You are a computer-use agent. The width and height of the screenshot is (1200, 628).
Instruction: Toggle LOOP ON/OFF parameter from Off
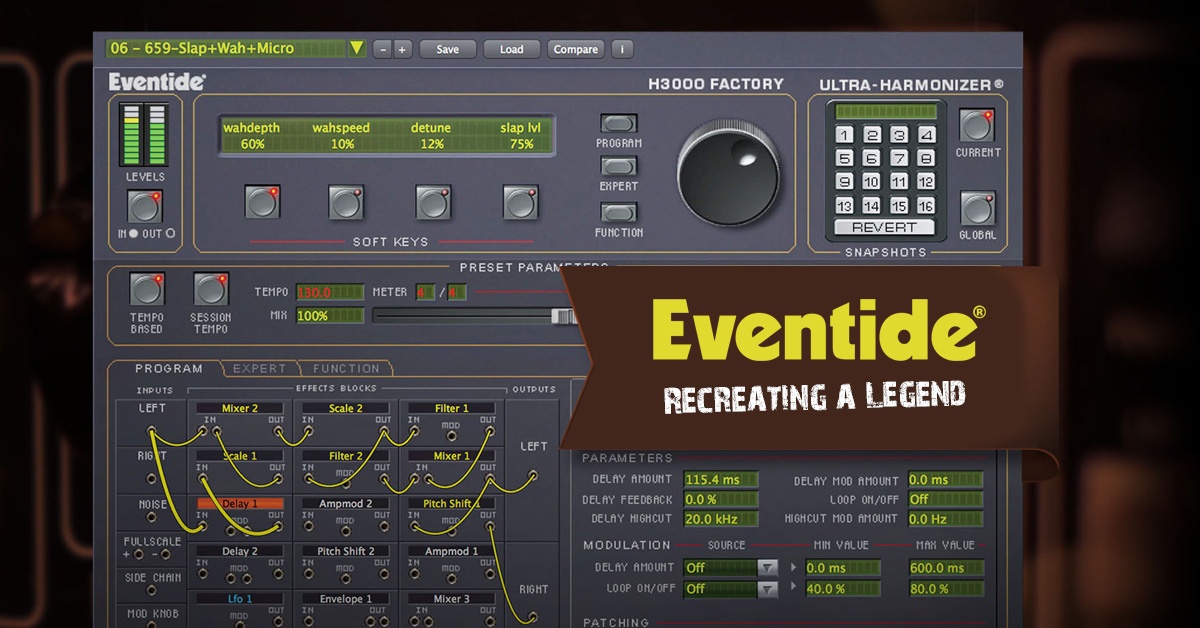pyautogui.click(x=947, y=499)
